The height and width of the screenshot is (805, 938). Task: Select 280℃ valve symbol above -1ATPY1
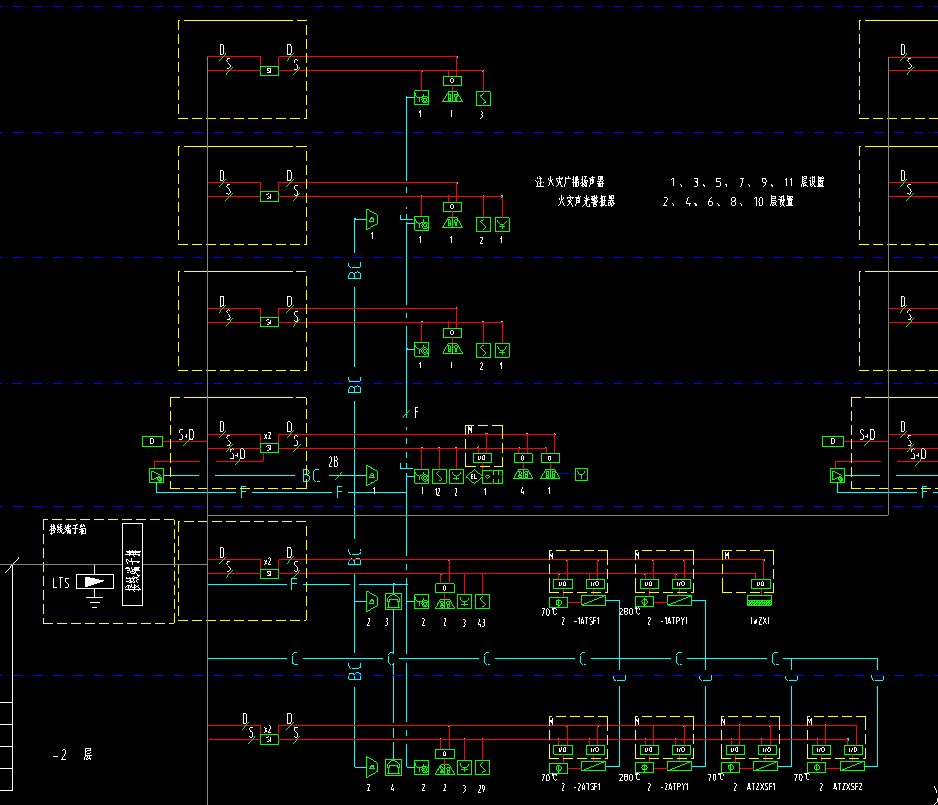(644, 602)
